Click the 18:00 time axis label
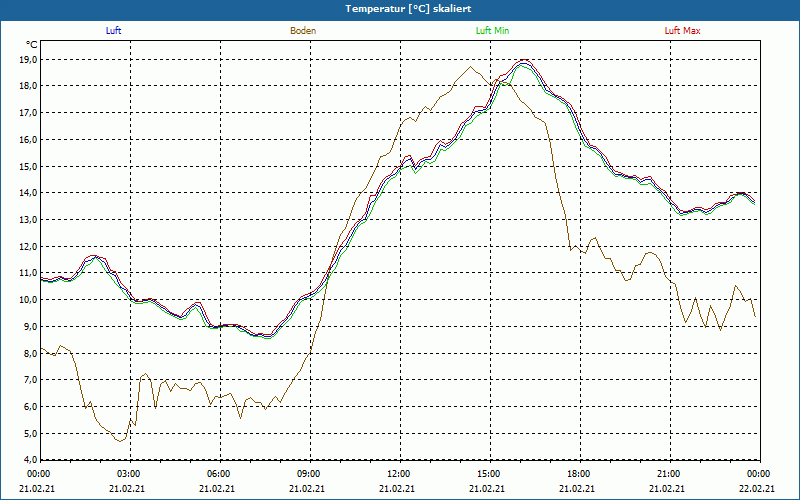This screenshot has height=500, width=800. click(x=577, y=474)
